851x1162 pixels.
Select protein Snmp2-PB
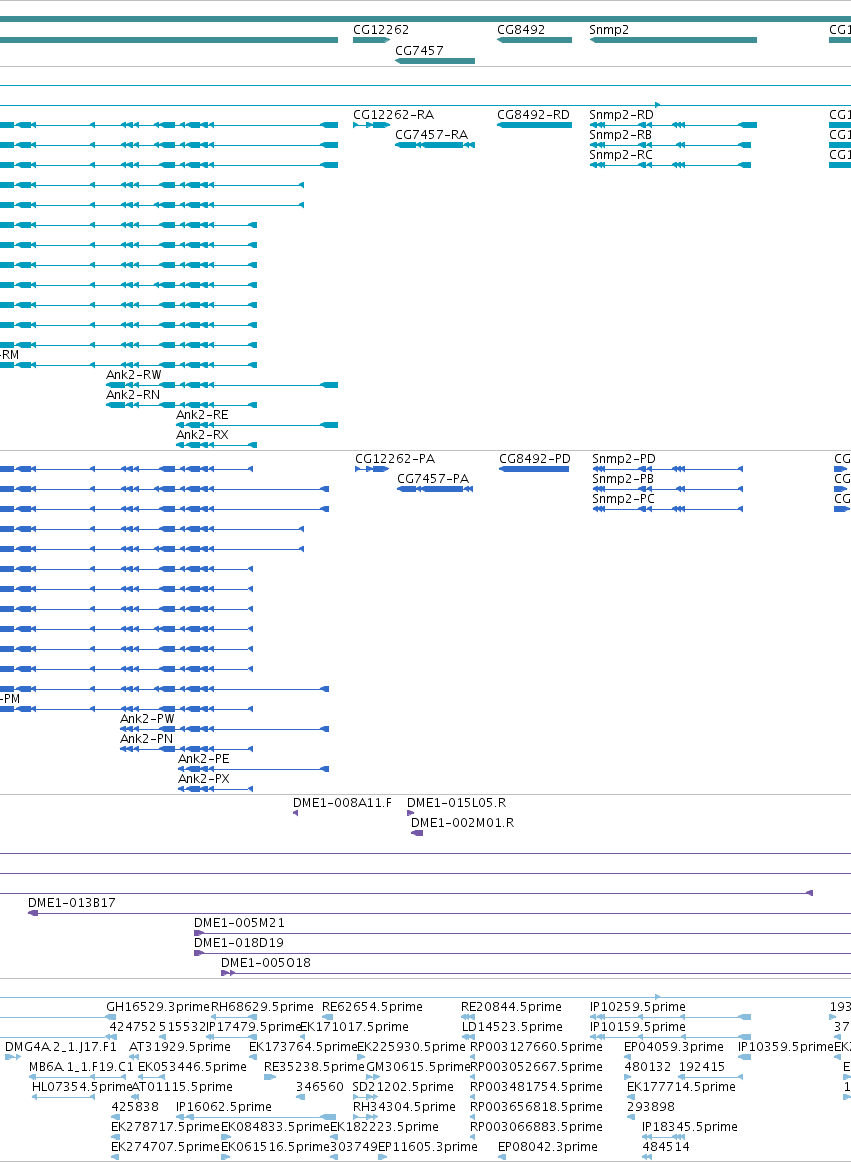tap(623, 479)
